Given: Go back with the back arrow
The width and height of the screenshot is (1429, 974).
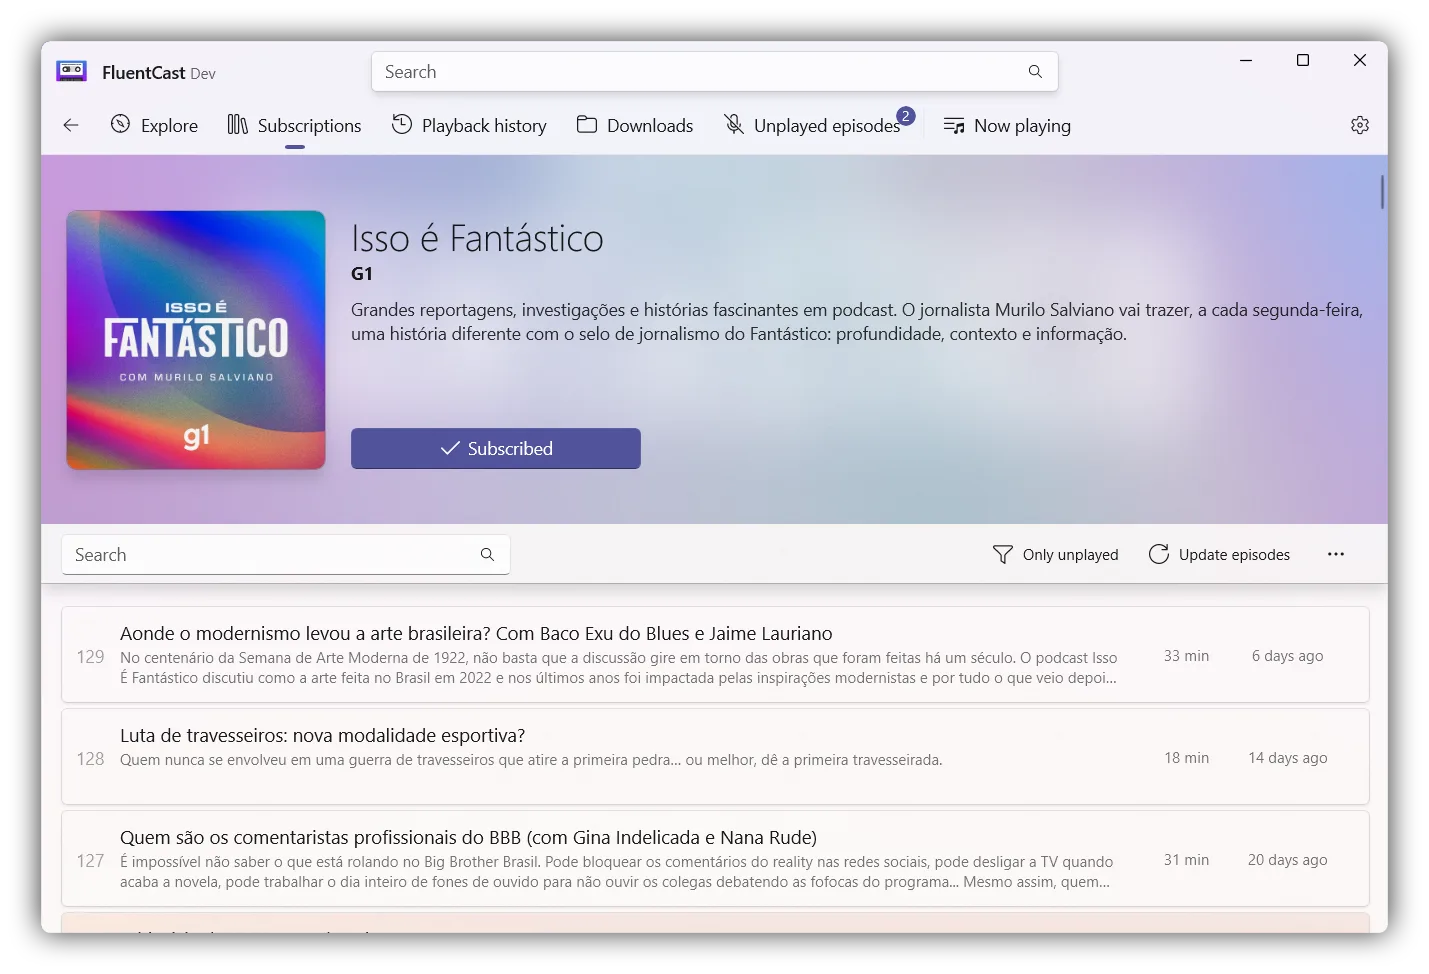Looking at the screenshot, I should pyautogui.click(x=70, y=125).
